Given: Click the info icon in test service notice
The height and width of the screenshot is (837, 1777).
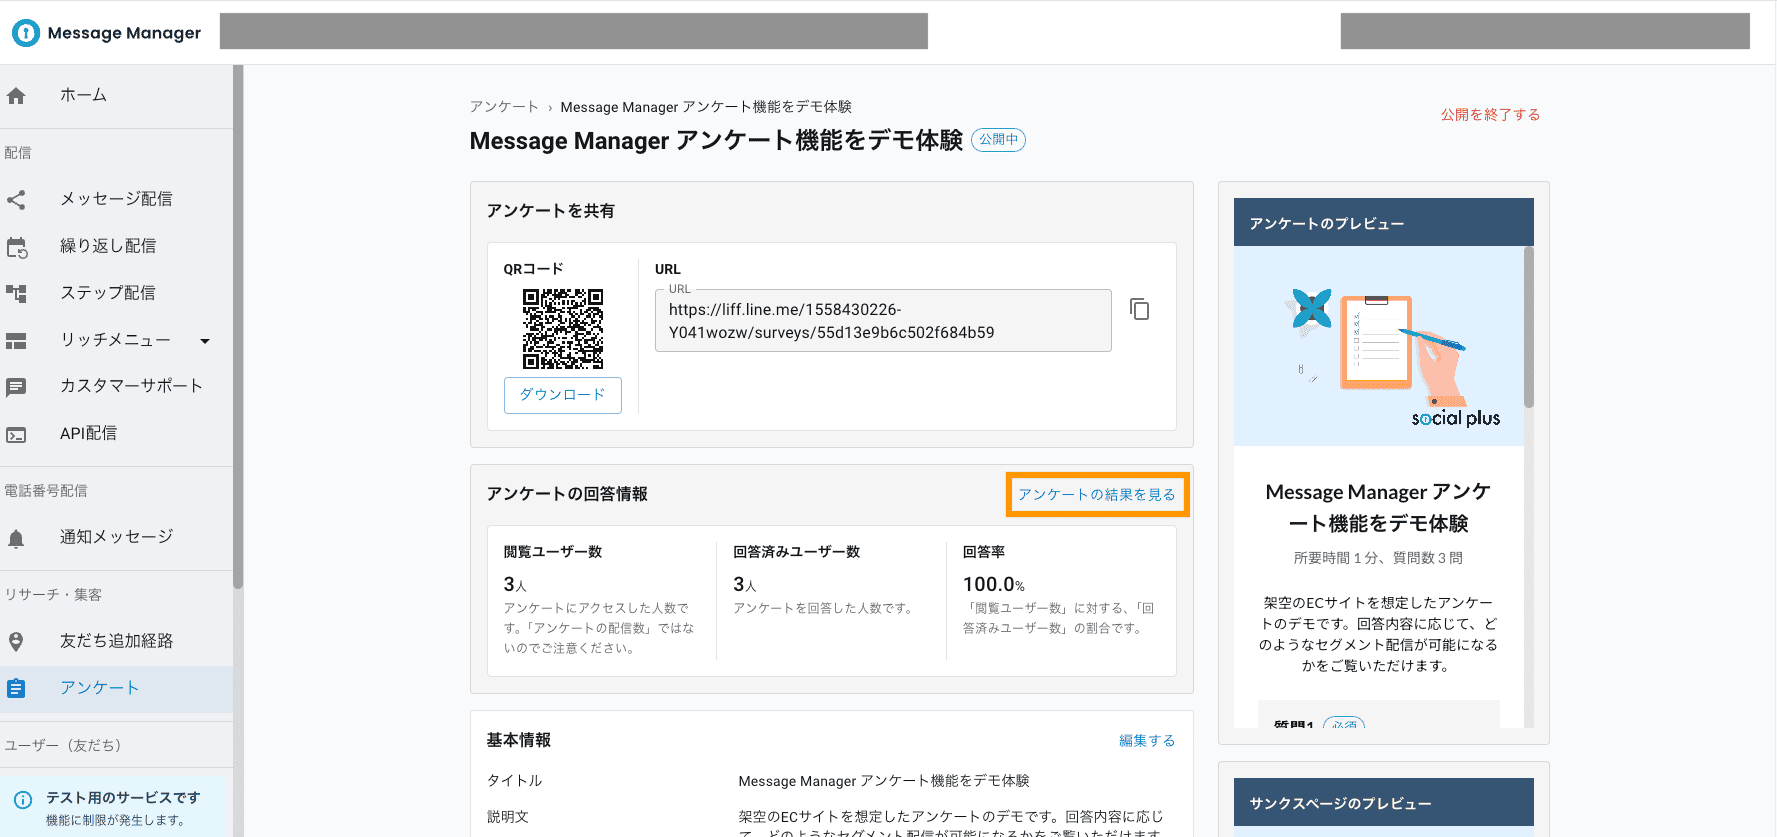Looking at the screenshot, I should pos(23,800).
